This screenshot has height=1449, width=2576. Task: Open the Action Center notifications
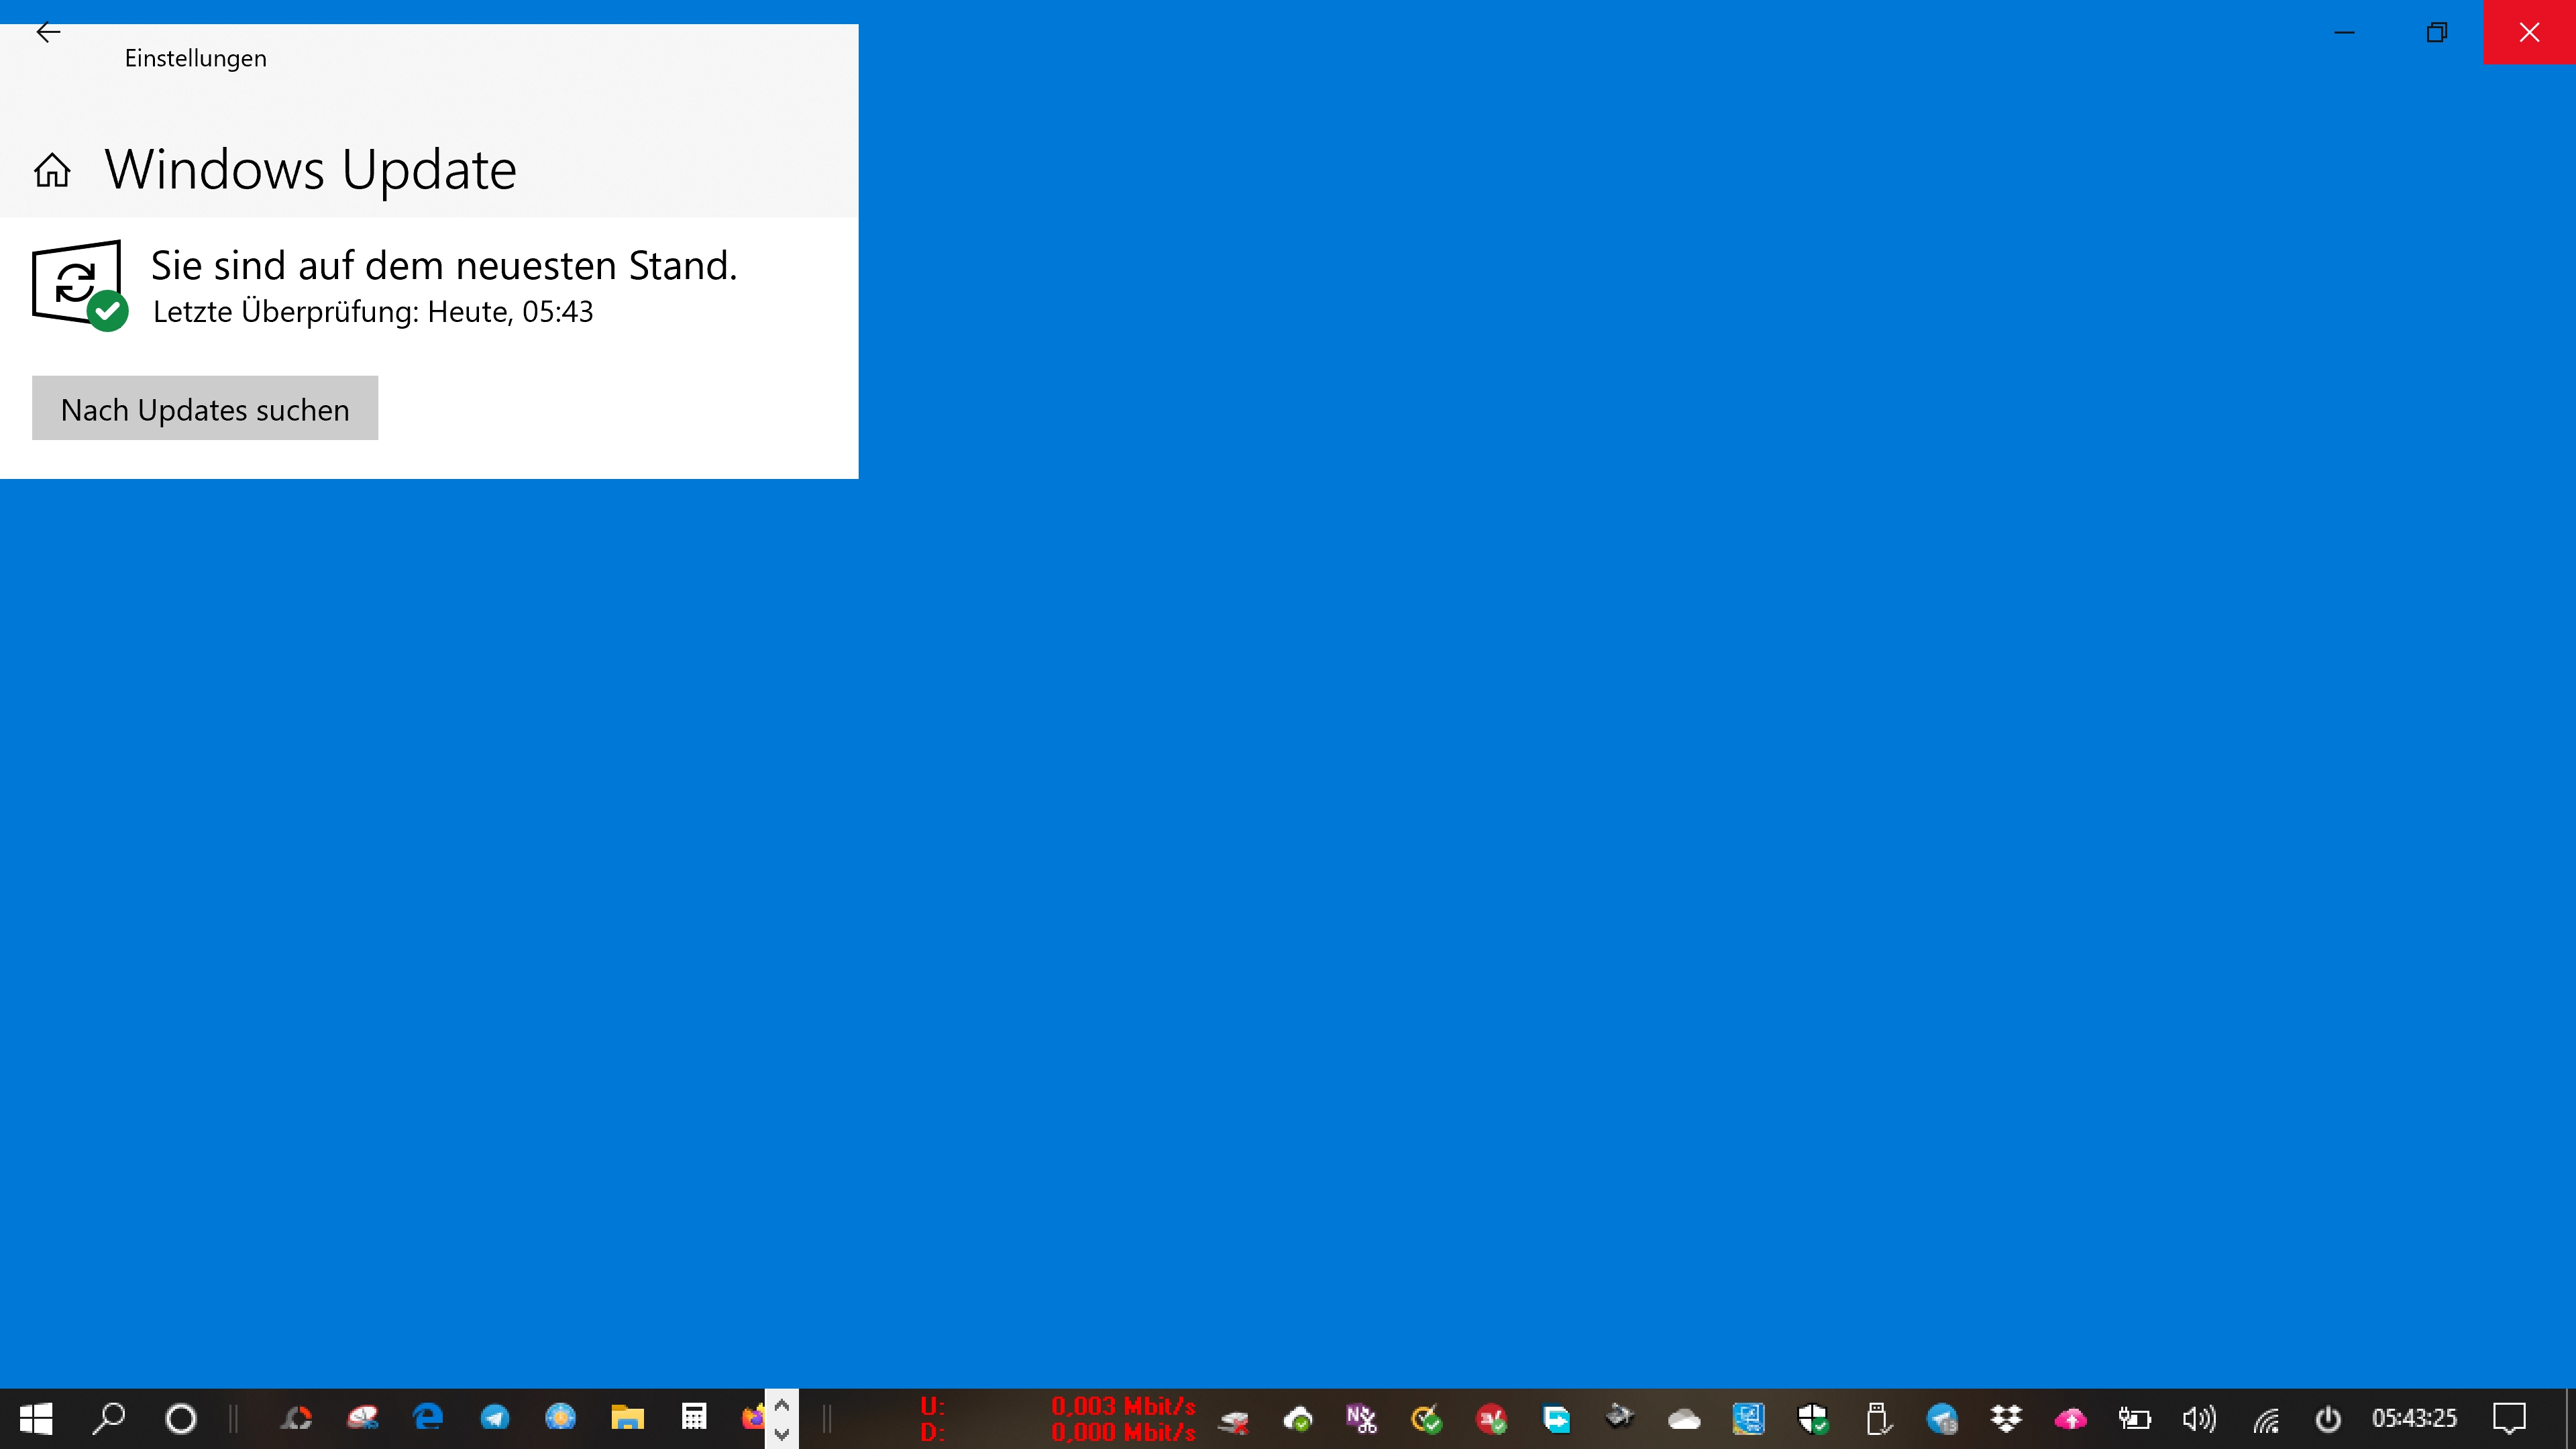[x=2509, y=1419]
